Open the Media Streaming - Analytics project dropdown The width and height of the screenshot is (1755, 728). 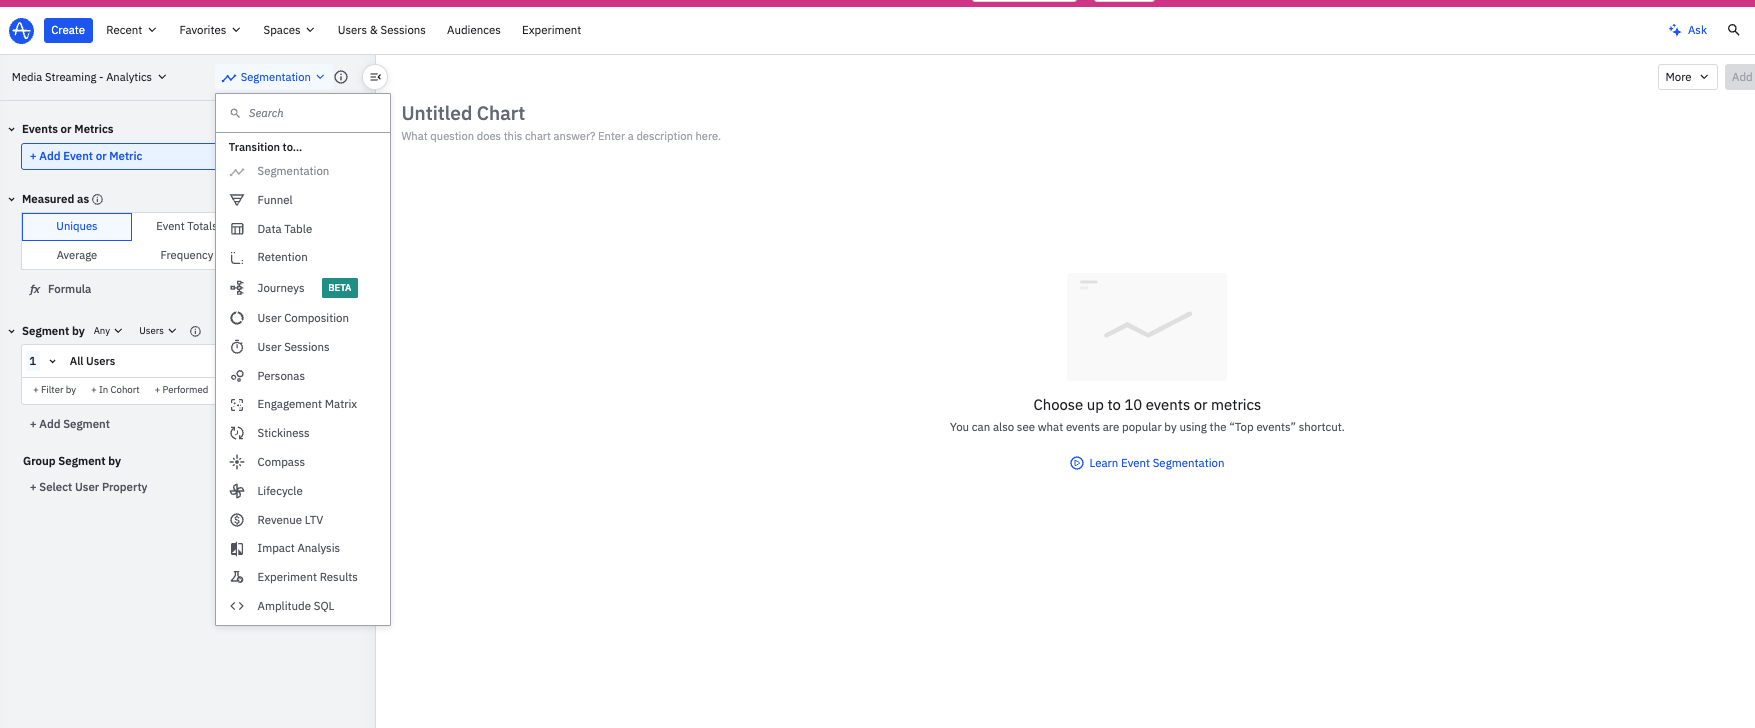(89, 77)
